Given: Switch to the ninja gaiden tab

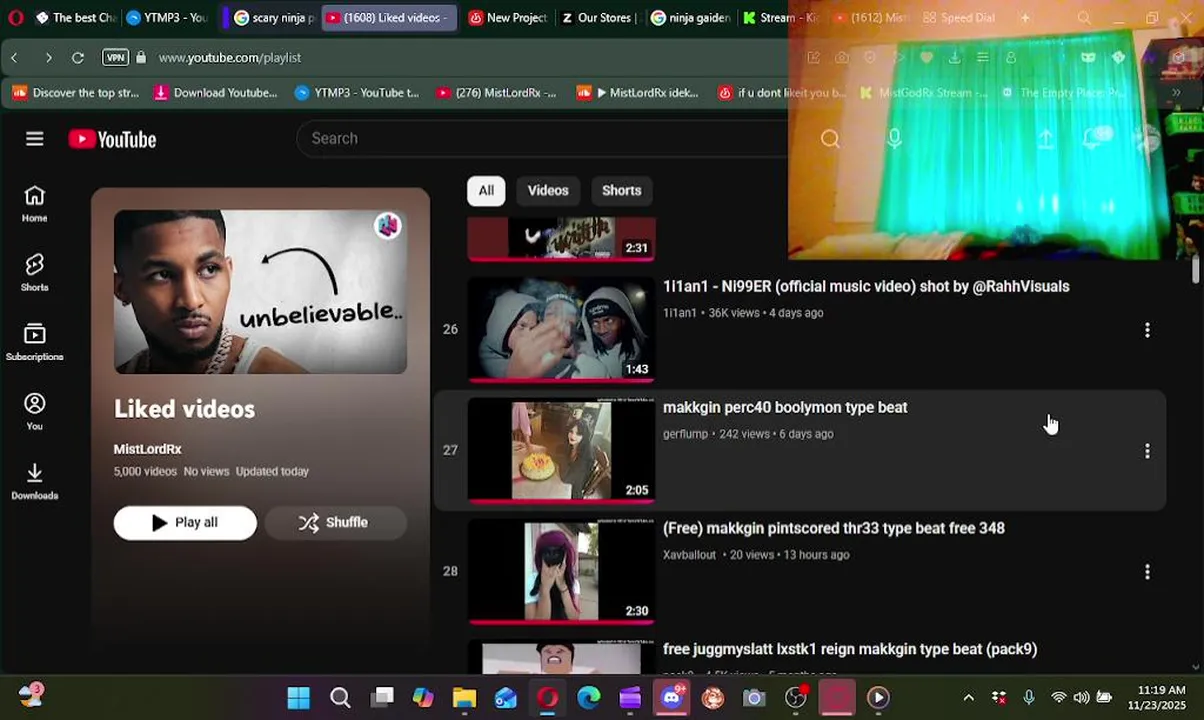Looking at the screenshot, I should click(x=690, y=18).
